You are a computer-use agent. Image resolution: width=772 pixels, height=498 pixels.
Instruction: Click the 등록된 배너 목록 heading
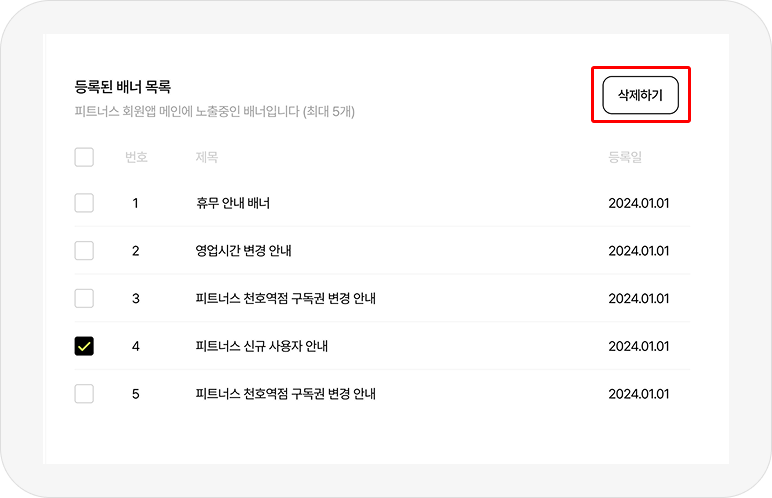coord(123,87)
